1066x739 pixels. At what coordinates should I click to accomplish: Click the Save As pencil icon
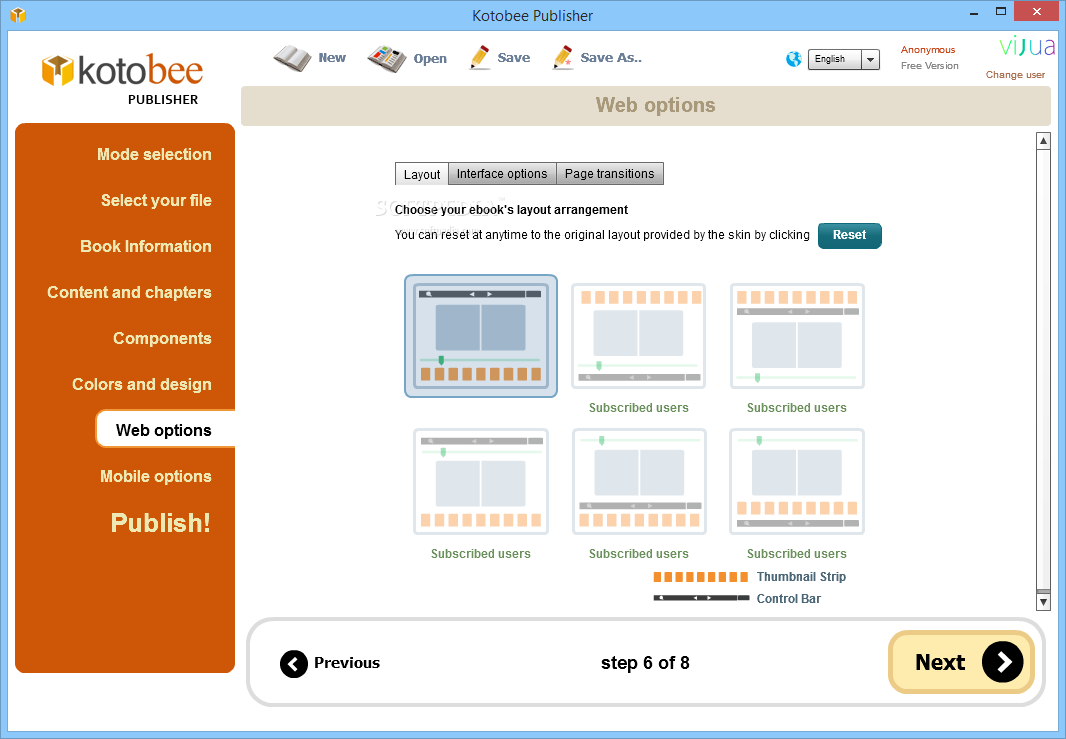[563, 58]
